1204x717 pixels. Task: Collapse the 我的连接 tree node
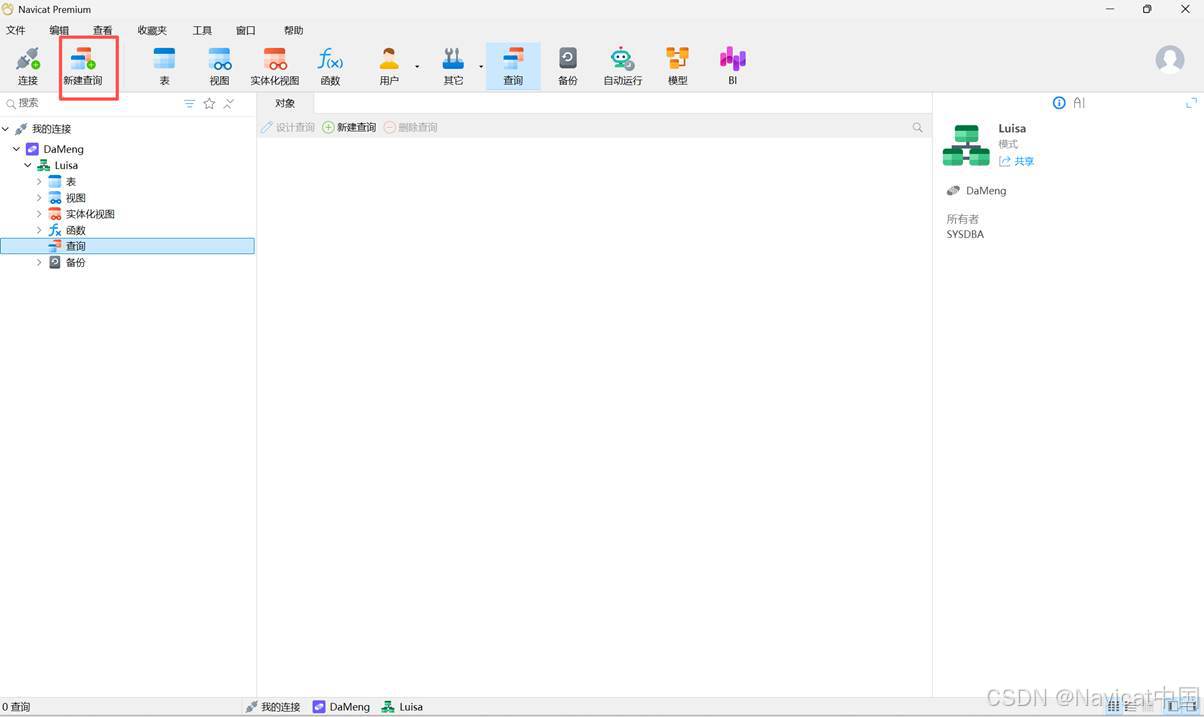[x=6, y=129]
